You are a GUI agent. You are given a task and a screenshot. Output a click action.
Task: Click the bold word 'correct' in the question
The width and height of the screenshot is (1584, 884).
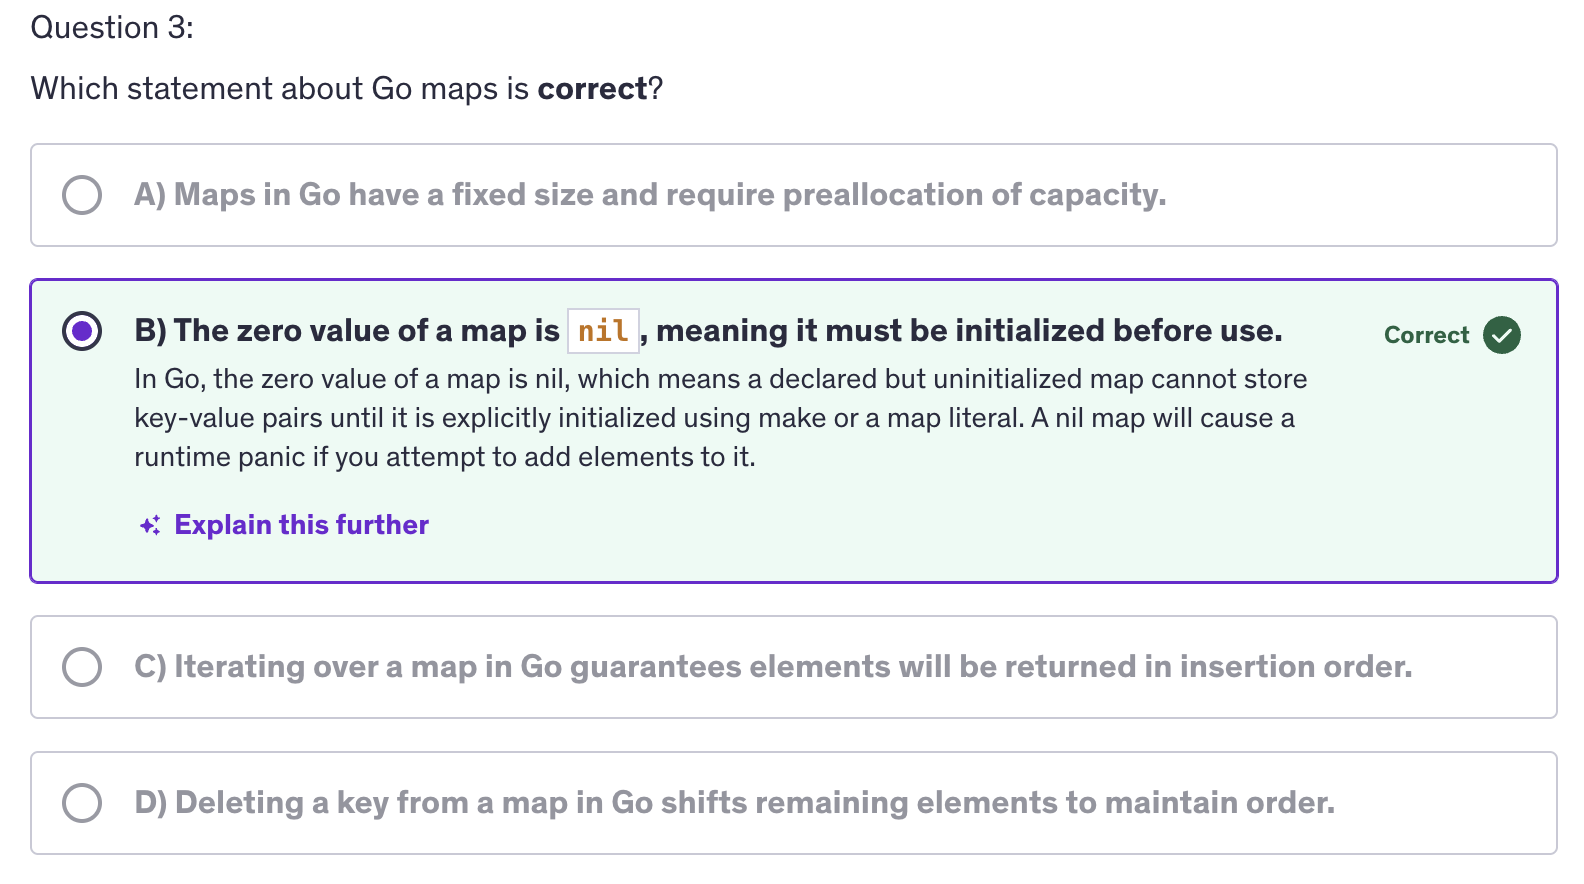[592, 89]
